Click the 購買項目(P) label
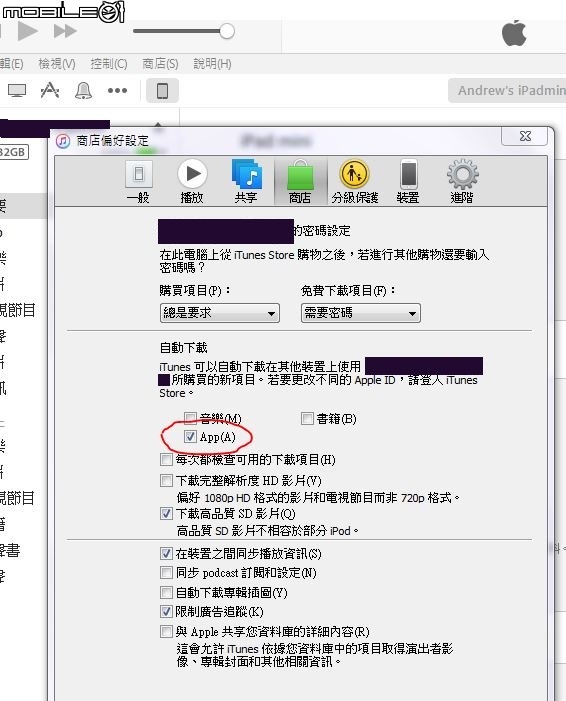 195,291
